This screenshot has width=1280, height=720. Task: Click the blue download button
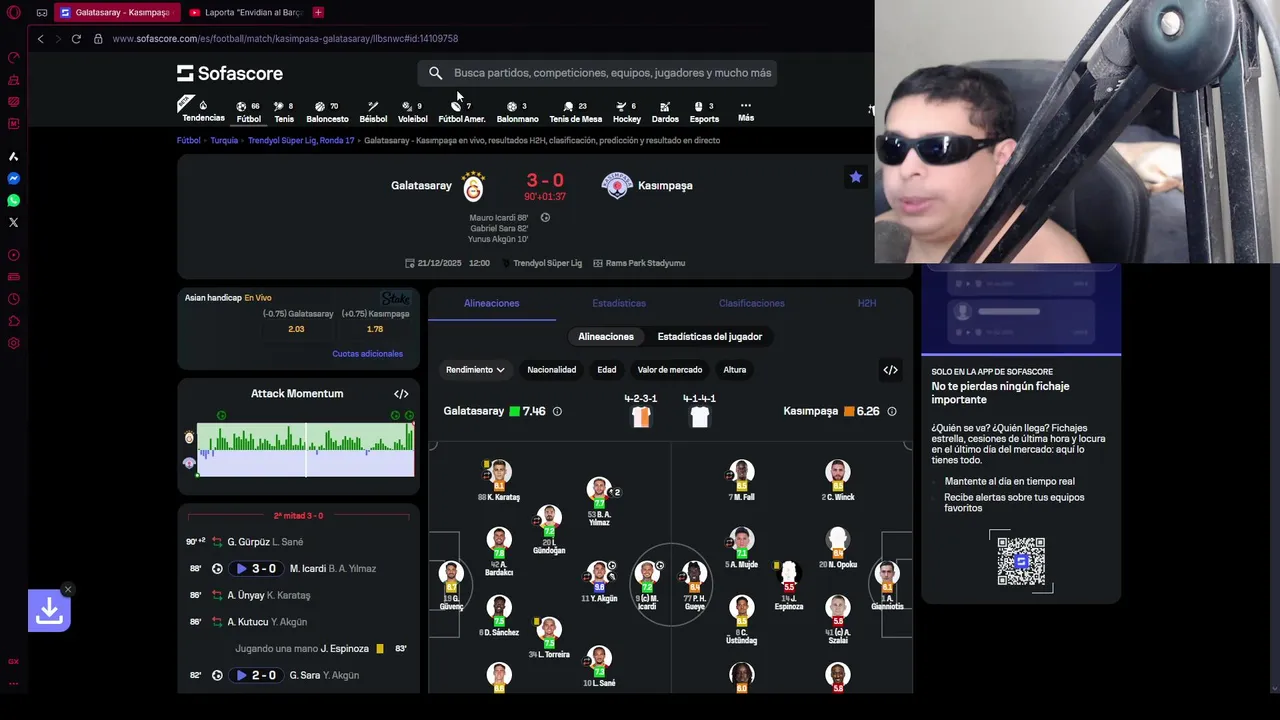[x=49, y=611]
